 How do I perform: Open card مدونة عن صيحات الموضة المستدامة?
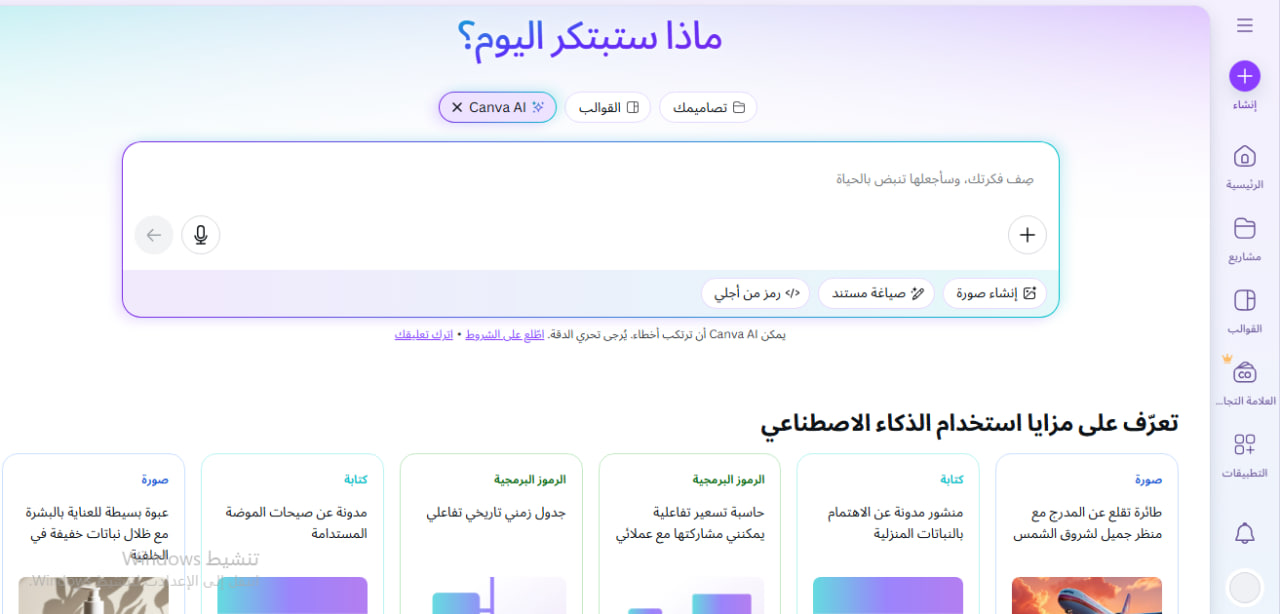click(292, 534)
